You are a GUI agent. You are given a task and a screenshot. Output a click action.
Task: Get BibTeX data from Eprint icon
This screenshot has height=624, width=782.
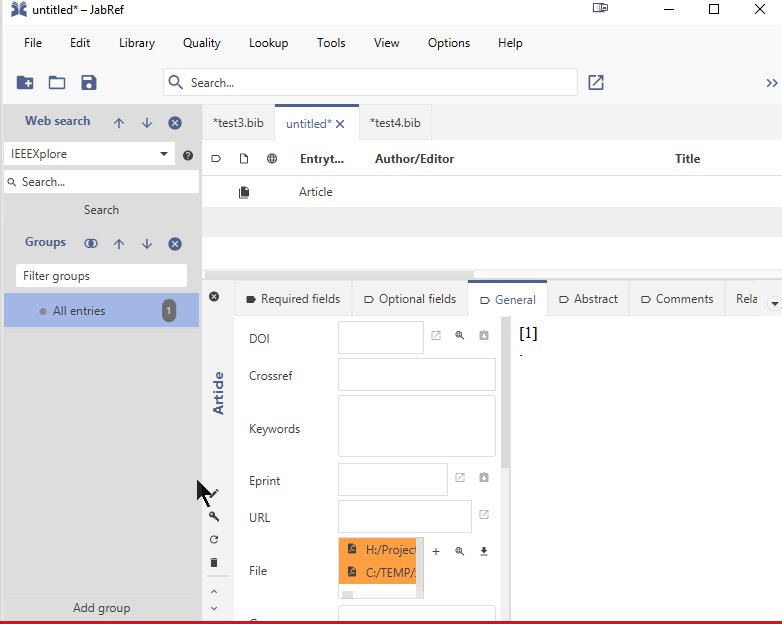click(x=484, y=477)
